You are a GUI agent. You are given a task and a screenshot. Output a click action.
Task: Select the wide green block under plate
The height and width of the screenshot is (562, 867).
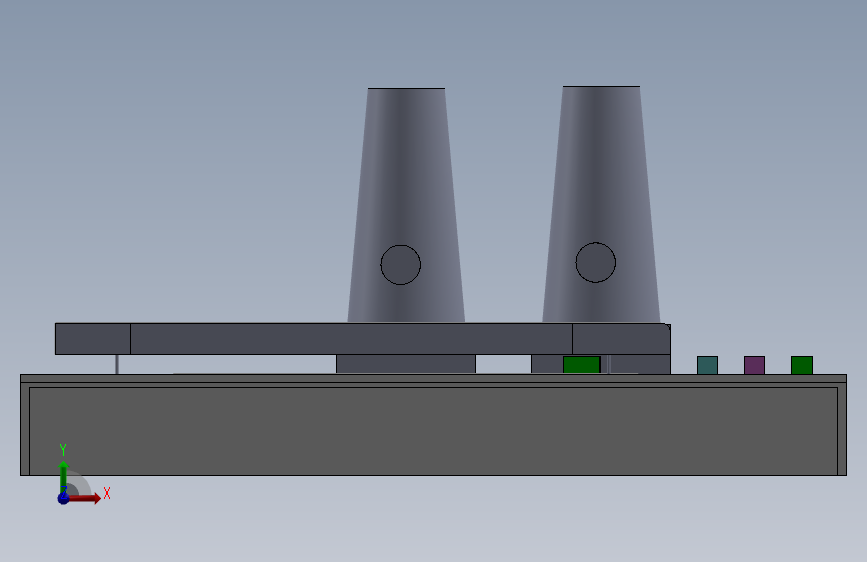click(582, 365)
